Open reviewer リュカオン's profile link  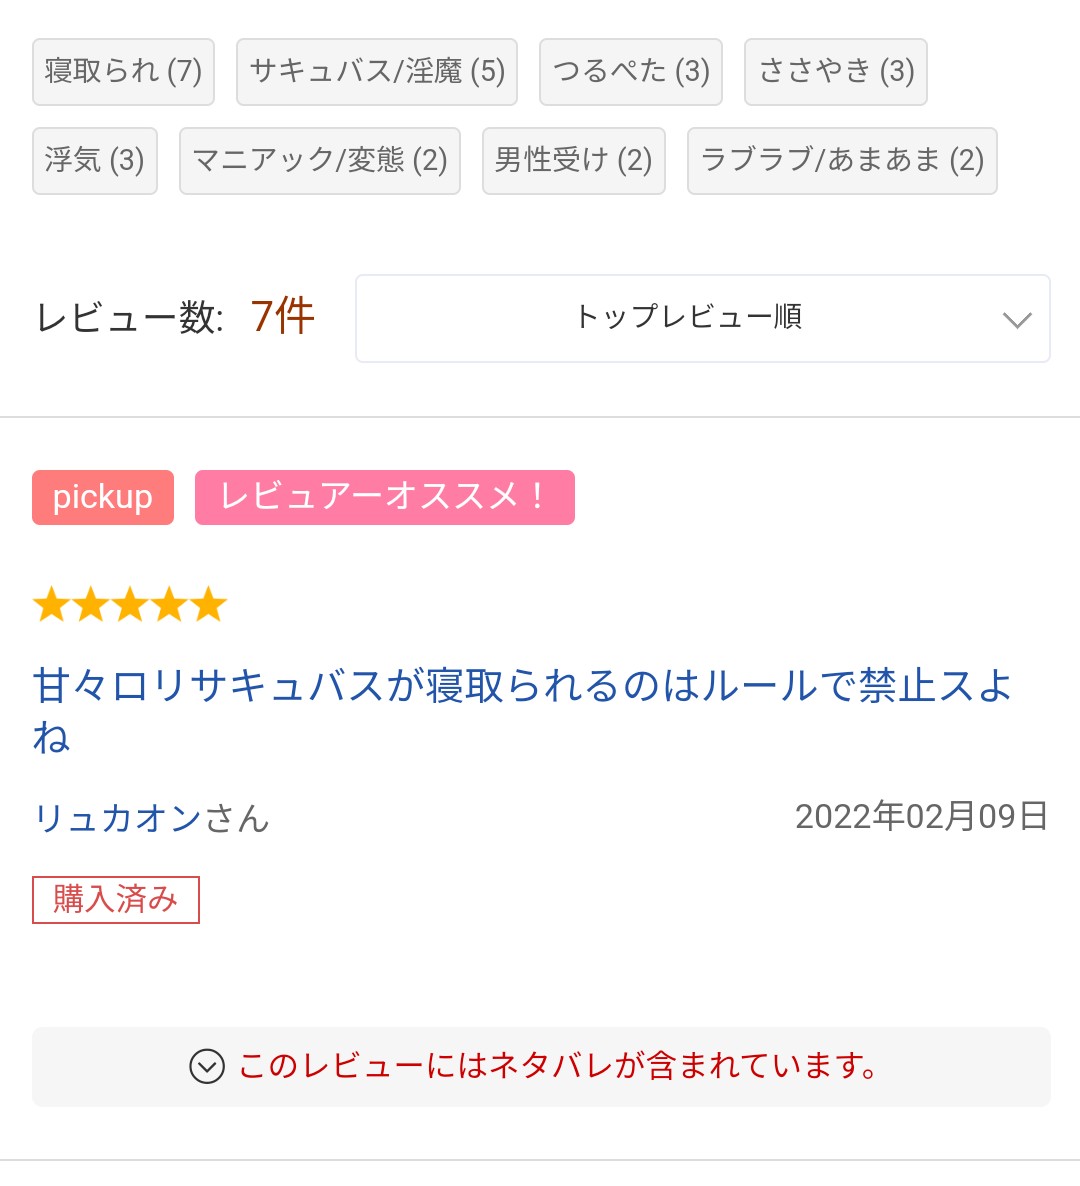tap(118, 818)
